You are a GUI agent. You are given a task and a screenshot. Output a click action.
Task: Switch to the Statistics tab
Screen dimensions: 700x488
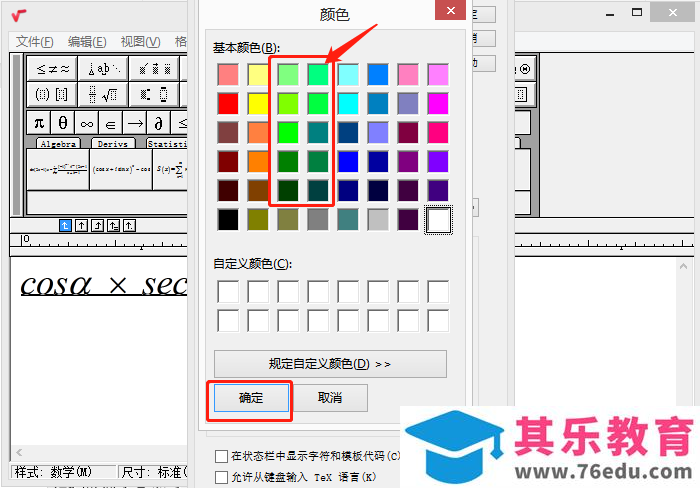pyautogui.click(x=167, y=143)
